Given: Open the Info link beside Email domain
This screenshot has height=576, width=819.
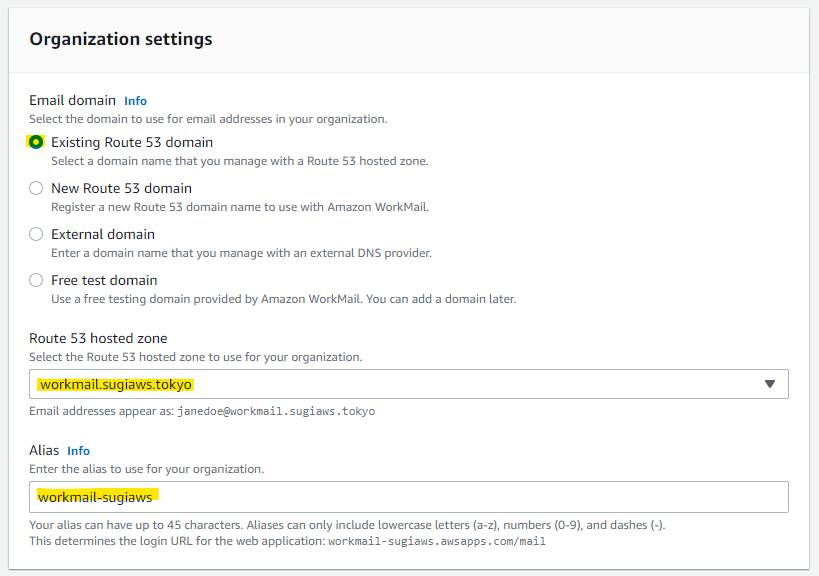Looking at the screenshot, I should click(135, 101).
